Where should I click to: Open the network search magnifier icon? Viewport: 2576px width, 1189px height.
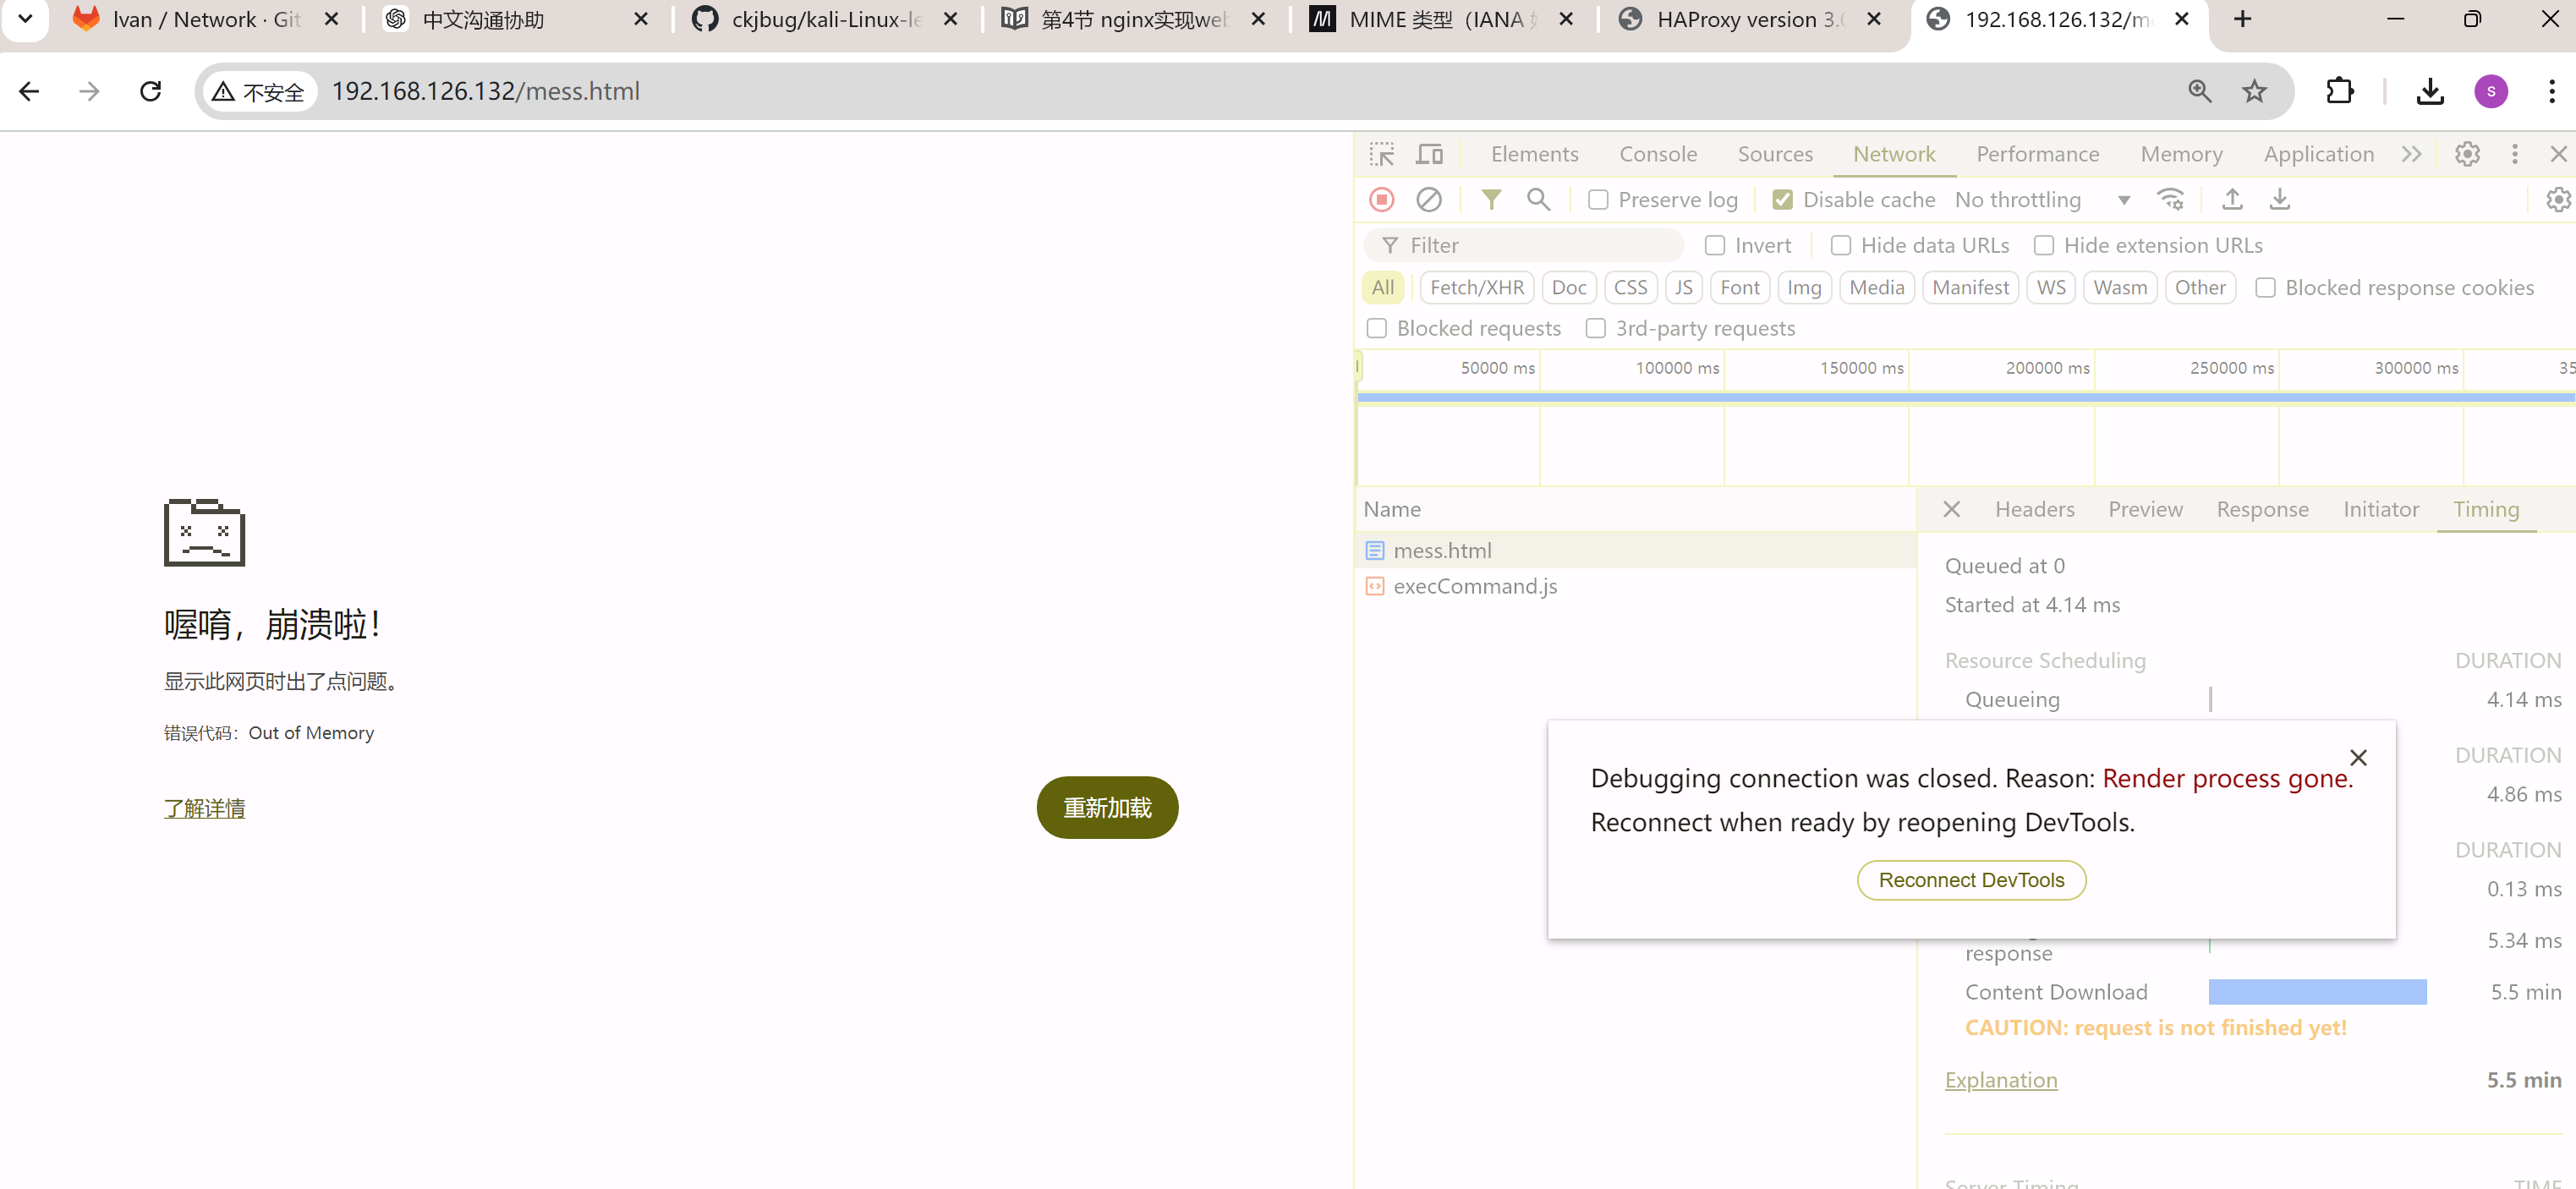pyautogui.click(x=1538, y=200)
